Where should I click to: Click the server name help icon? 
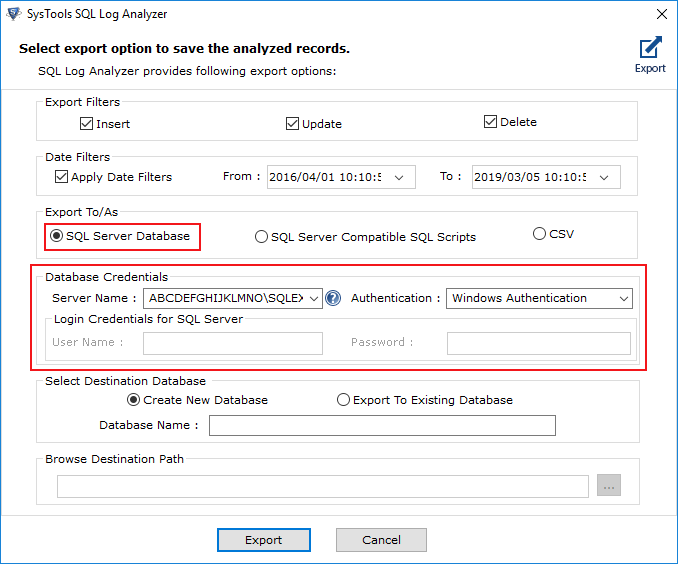(x=333, y=298)
